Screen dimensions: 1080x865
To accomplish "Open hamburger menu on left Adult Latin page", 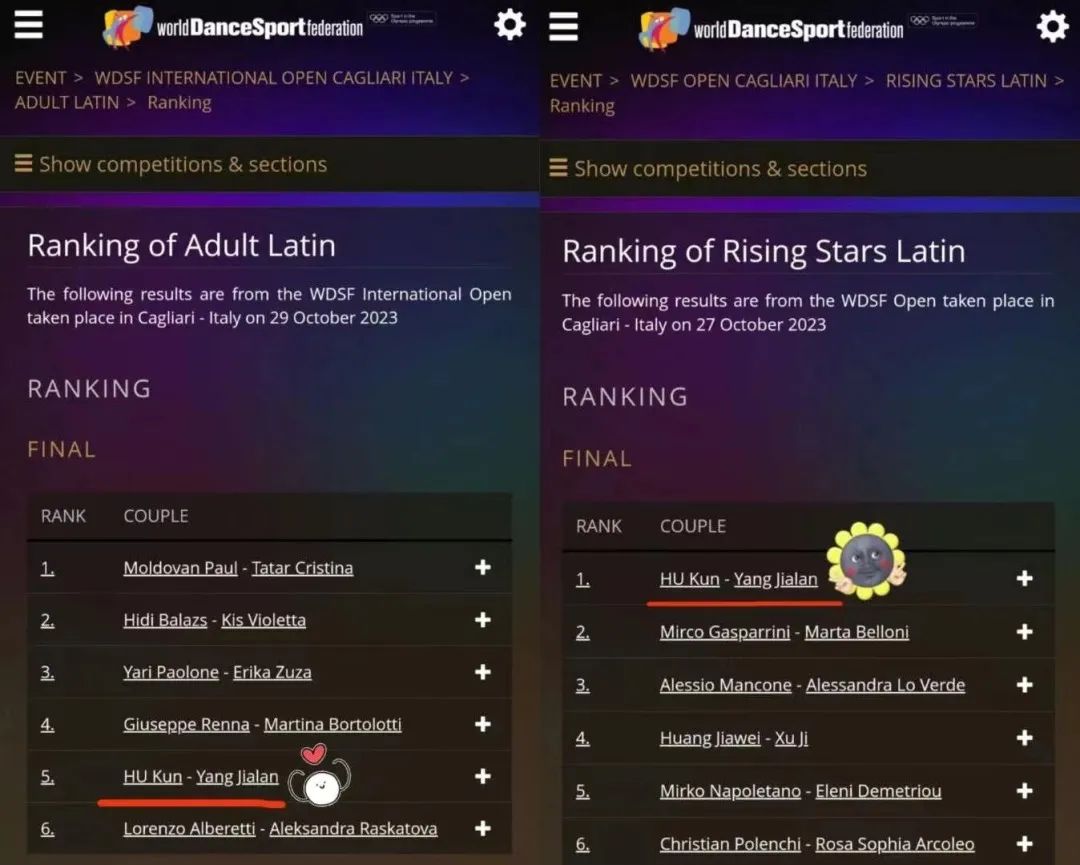I will tap(29, 24).
